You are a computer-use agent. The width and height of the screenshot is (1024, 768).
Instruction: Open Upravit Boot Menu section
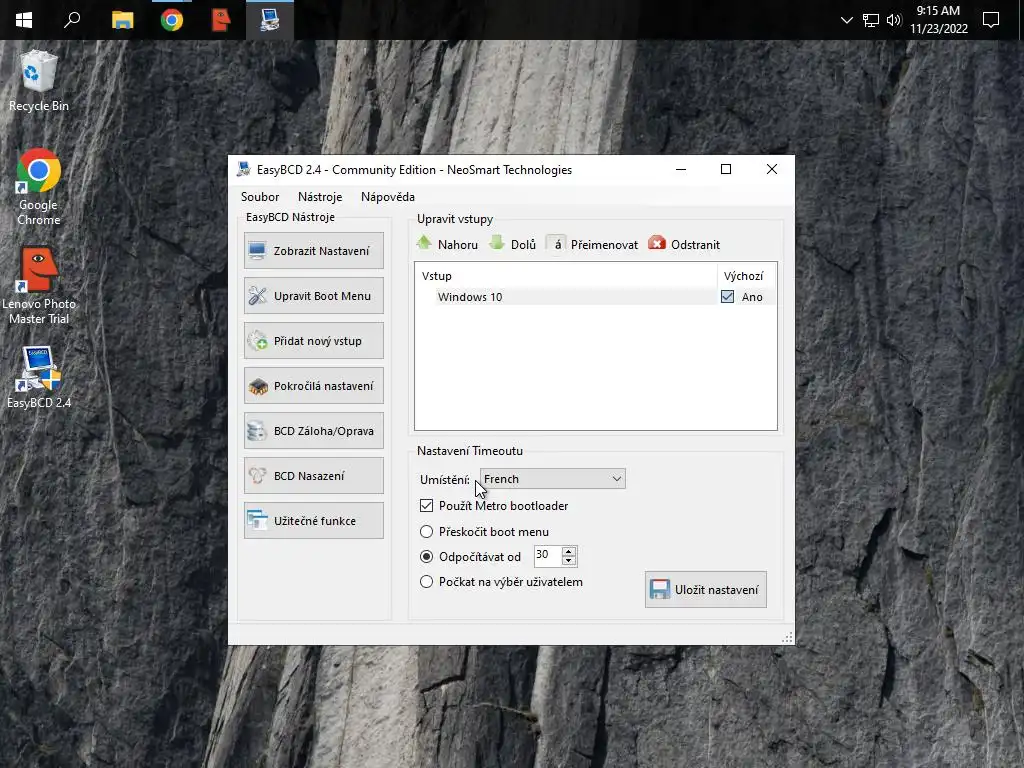point(313,296)
